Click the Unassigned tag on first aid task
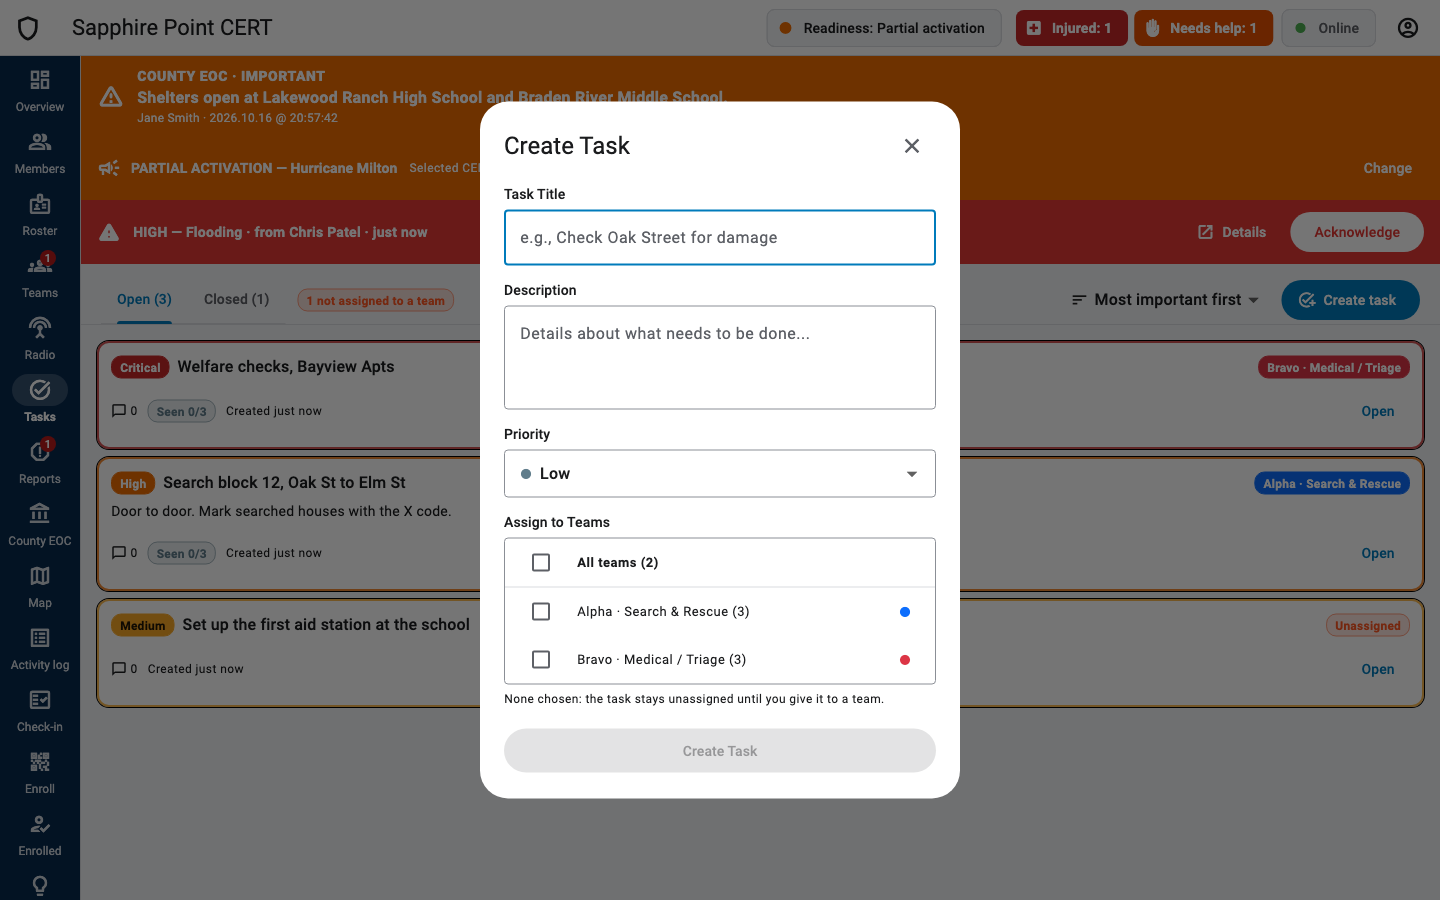The image size is (1440, 900). click(1368, 626)
